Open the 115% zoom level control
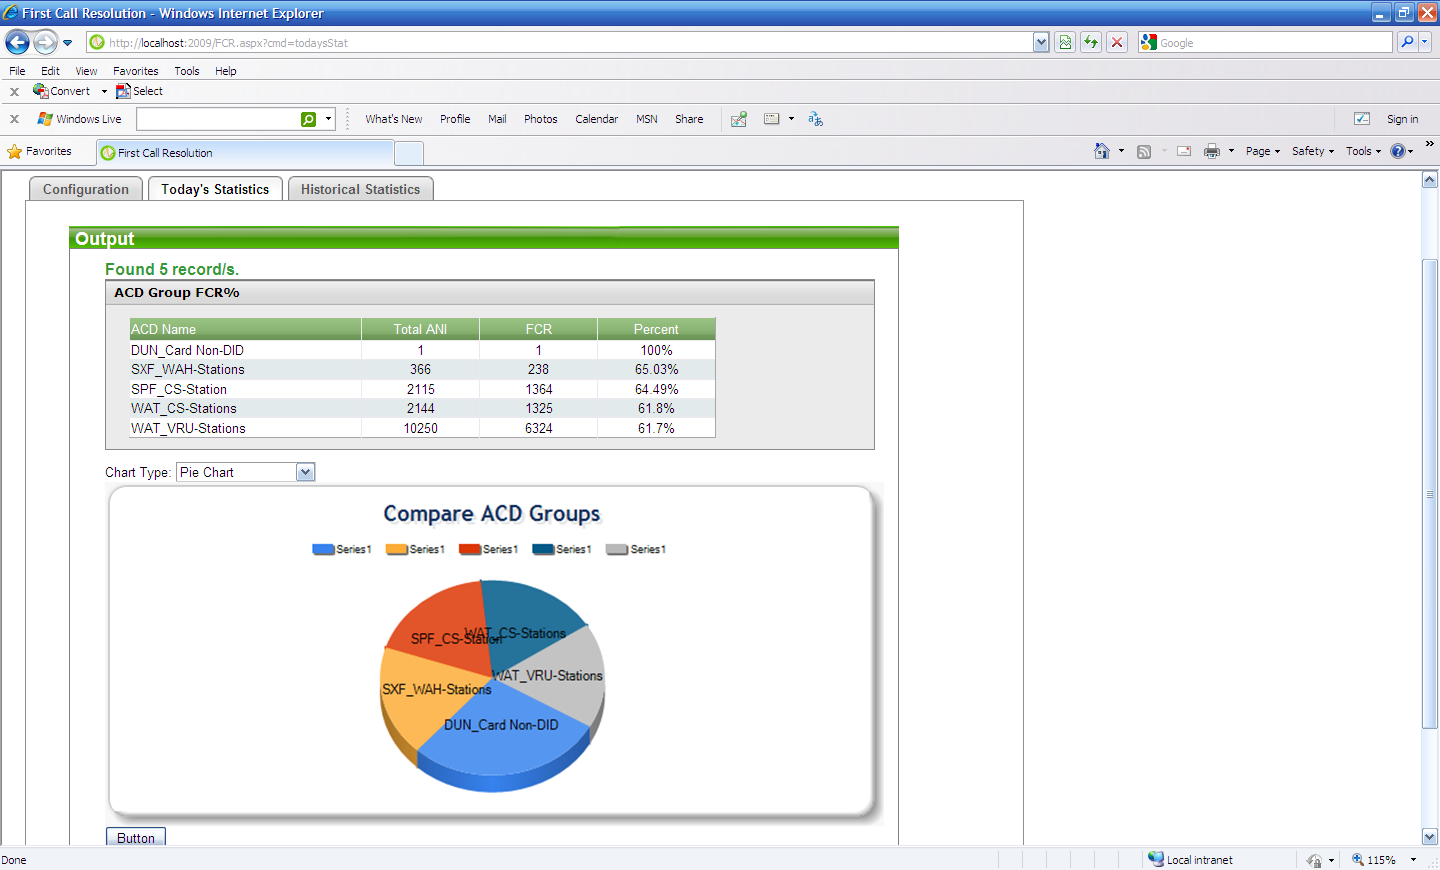This screenshot has width=1440, height=870. click(1384, 860)
